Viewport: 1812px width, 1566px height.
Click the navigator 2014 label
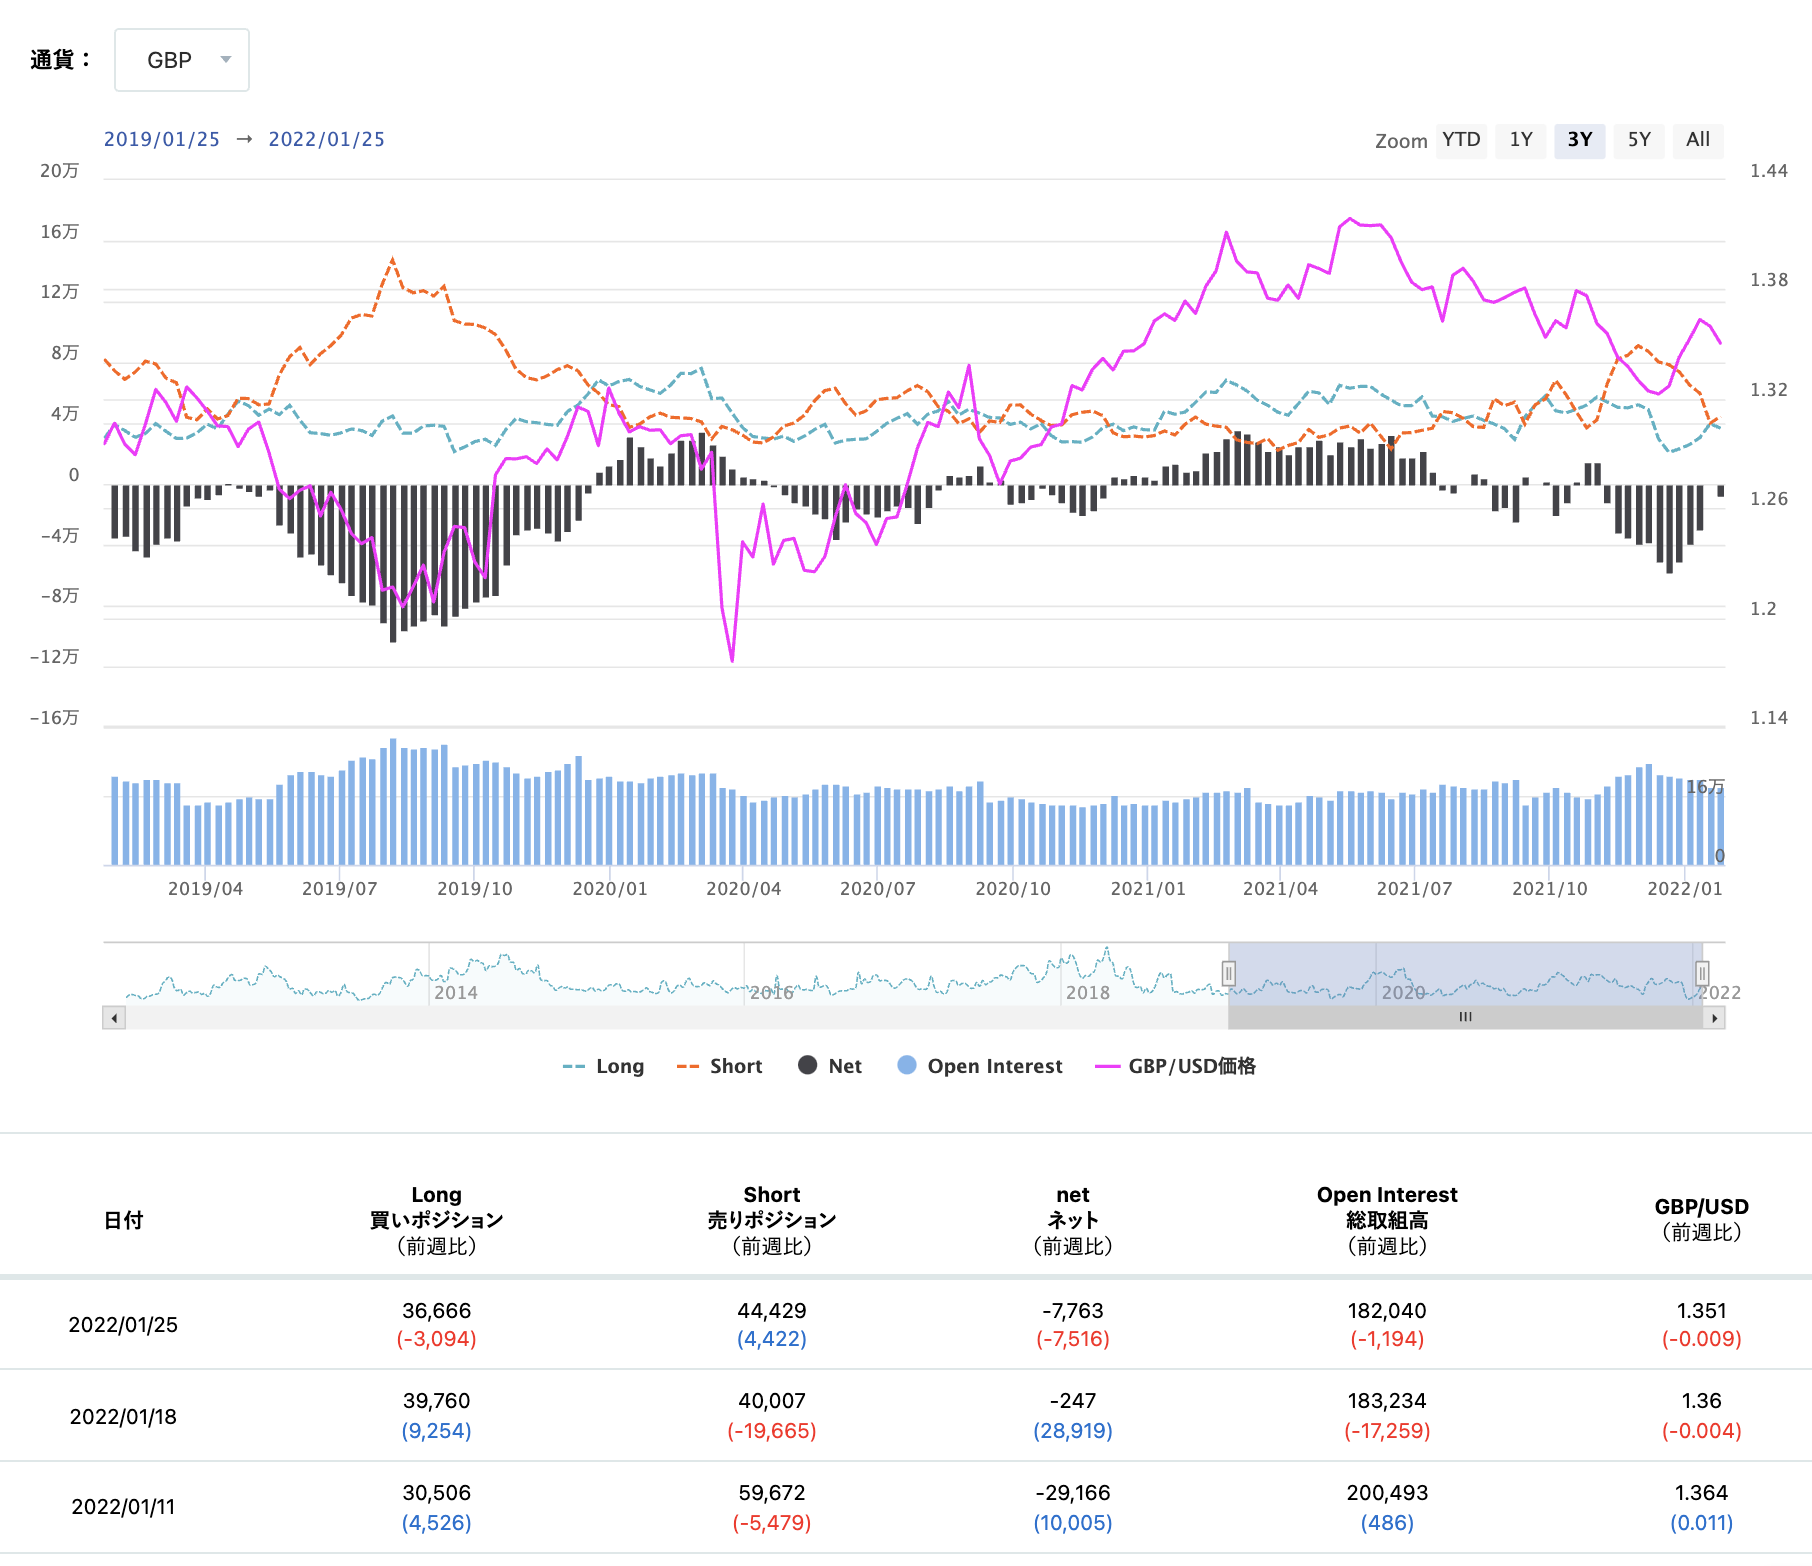tap(455, 993)
